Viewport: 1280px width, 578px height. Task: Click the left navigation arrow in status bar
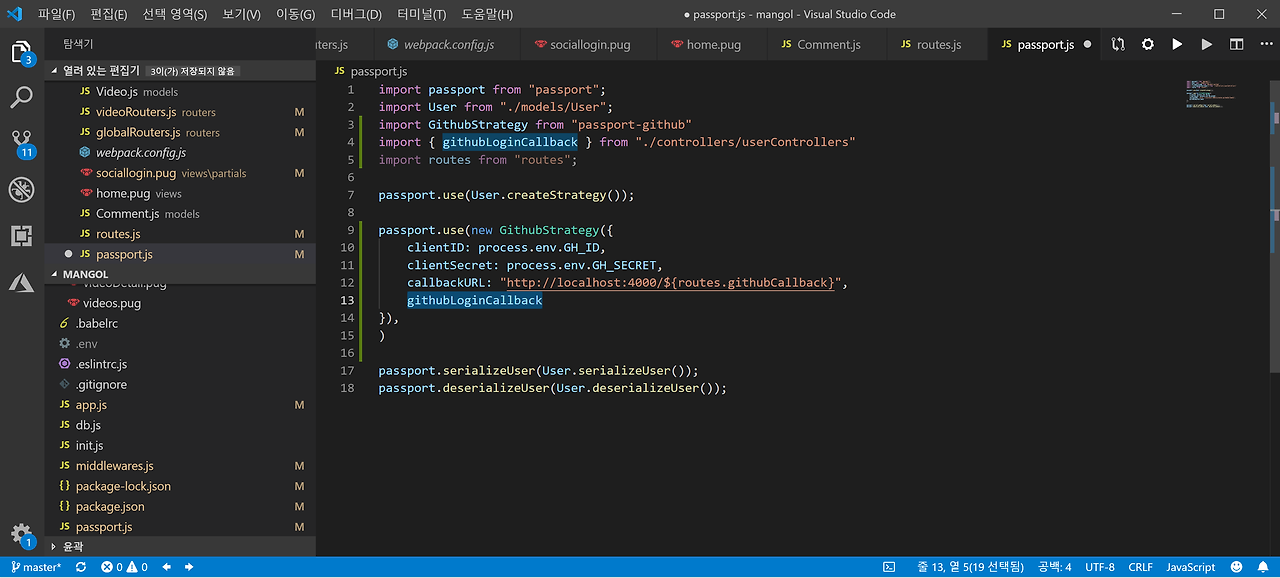click(x=167, y=567)
